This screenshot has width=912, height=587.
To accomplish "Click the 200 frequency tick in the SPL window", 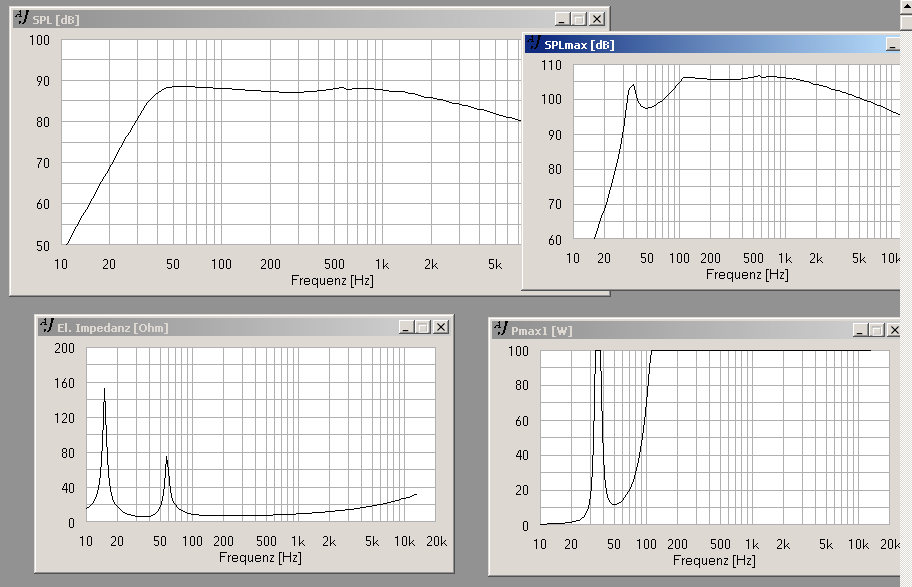I will 270,265.
